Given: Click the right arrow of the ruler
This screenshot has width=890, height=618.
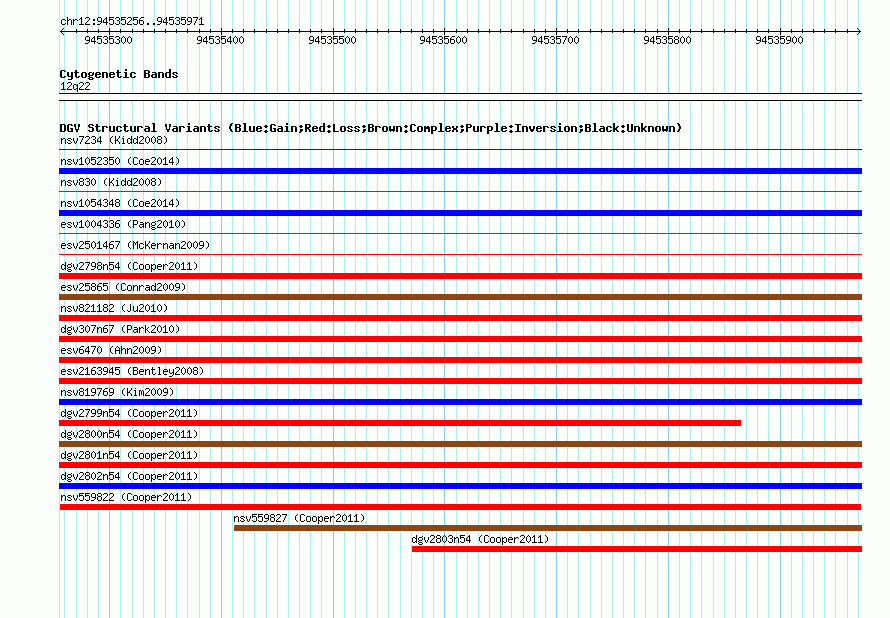Looking at the screenshot, I should coord(858,32).
